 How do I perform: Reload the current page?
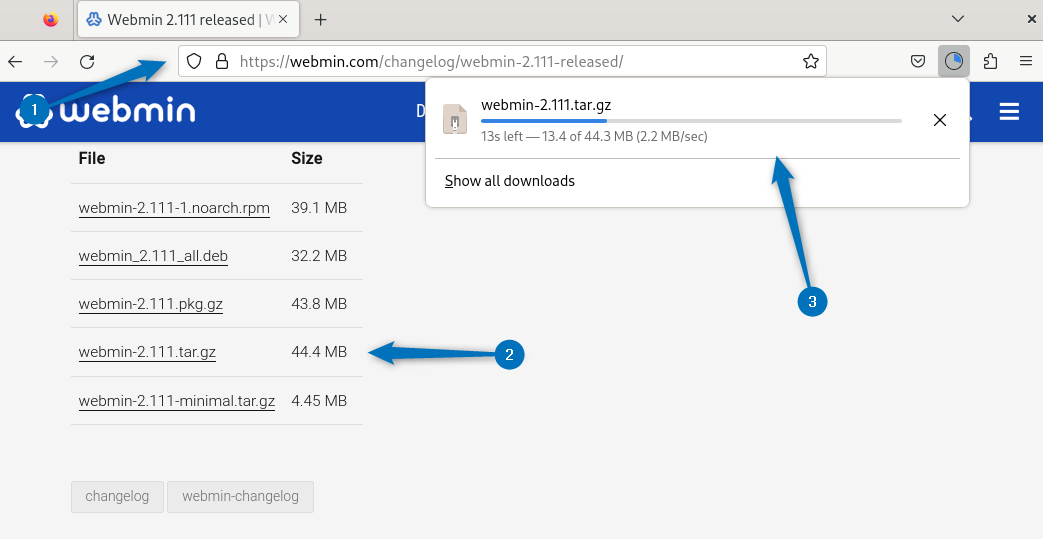(x=87, y=62)
